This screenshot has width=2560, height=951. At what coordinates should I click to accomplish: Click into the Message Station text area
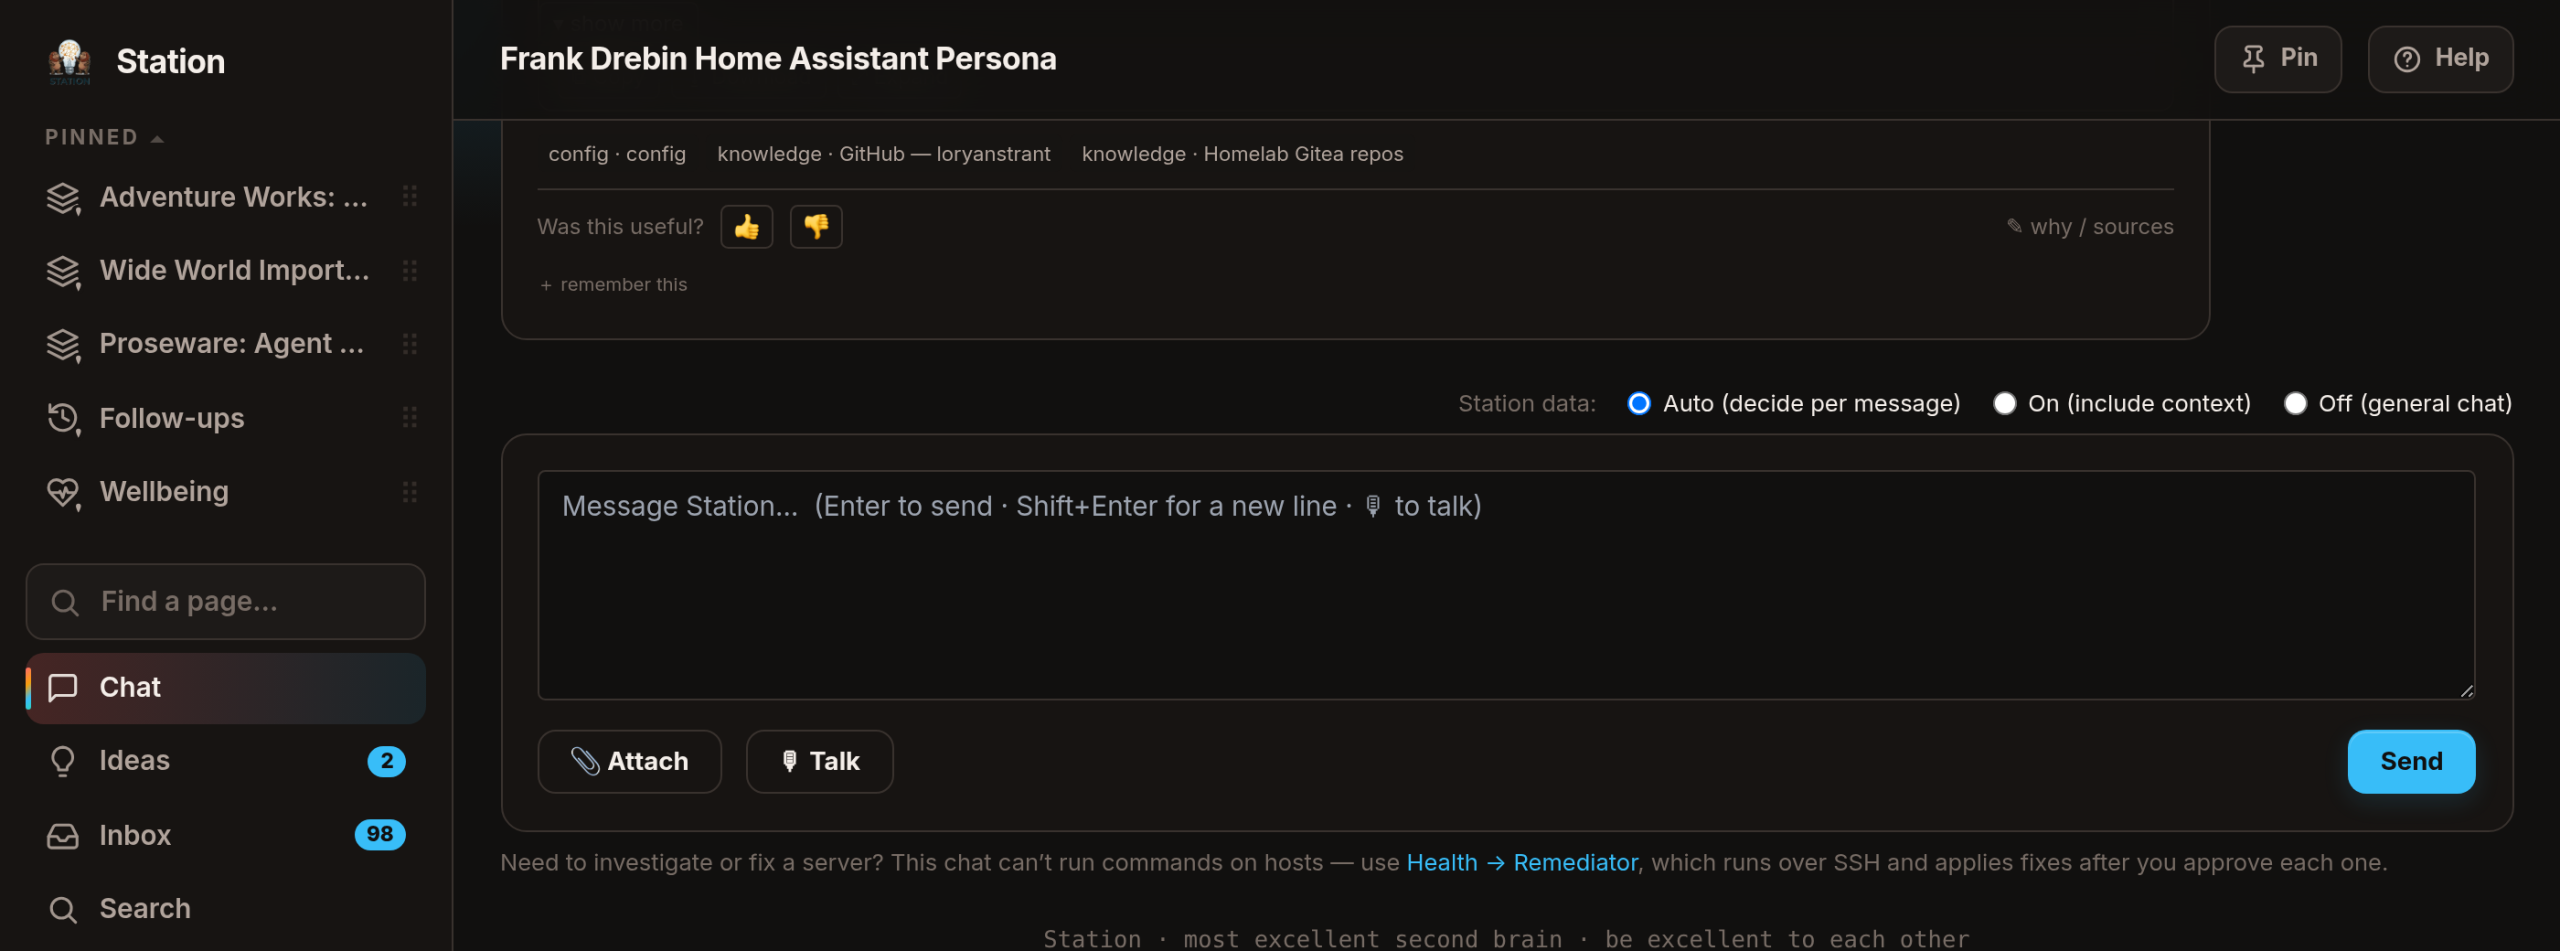[x=1506, y=585]
